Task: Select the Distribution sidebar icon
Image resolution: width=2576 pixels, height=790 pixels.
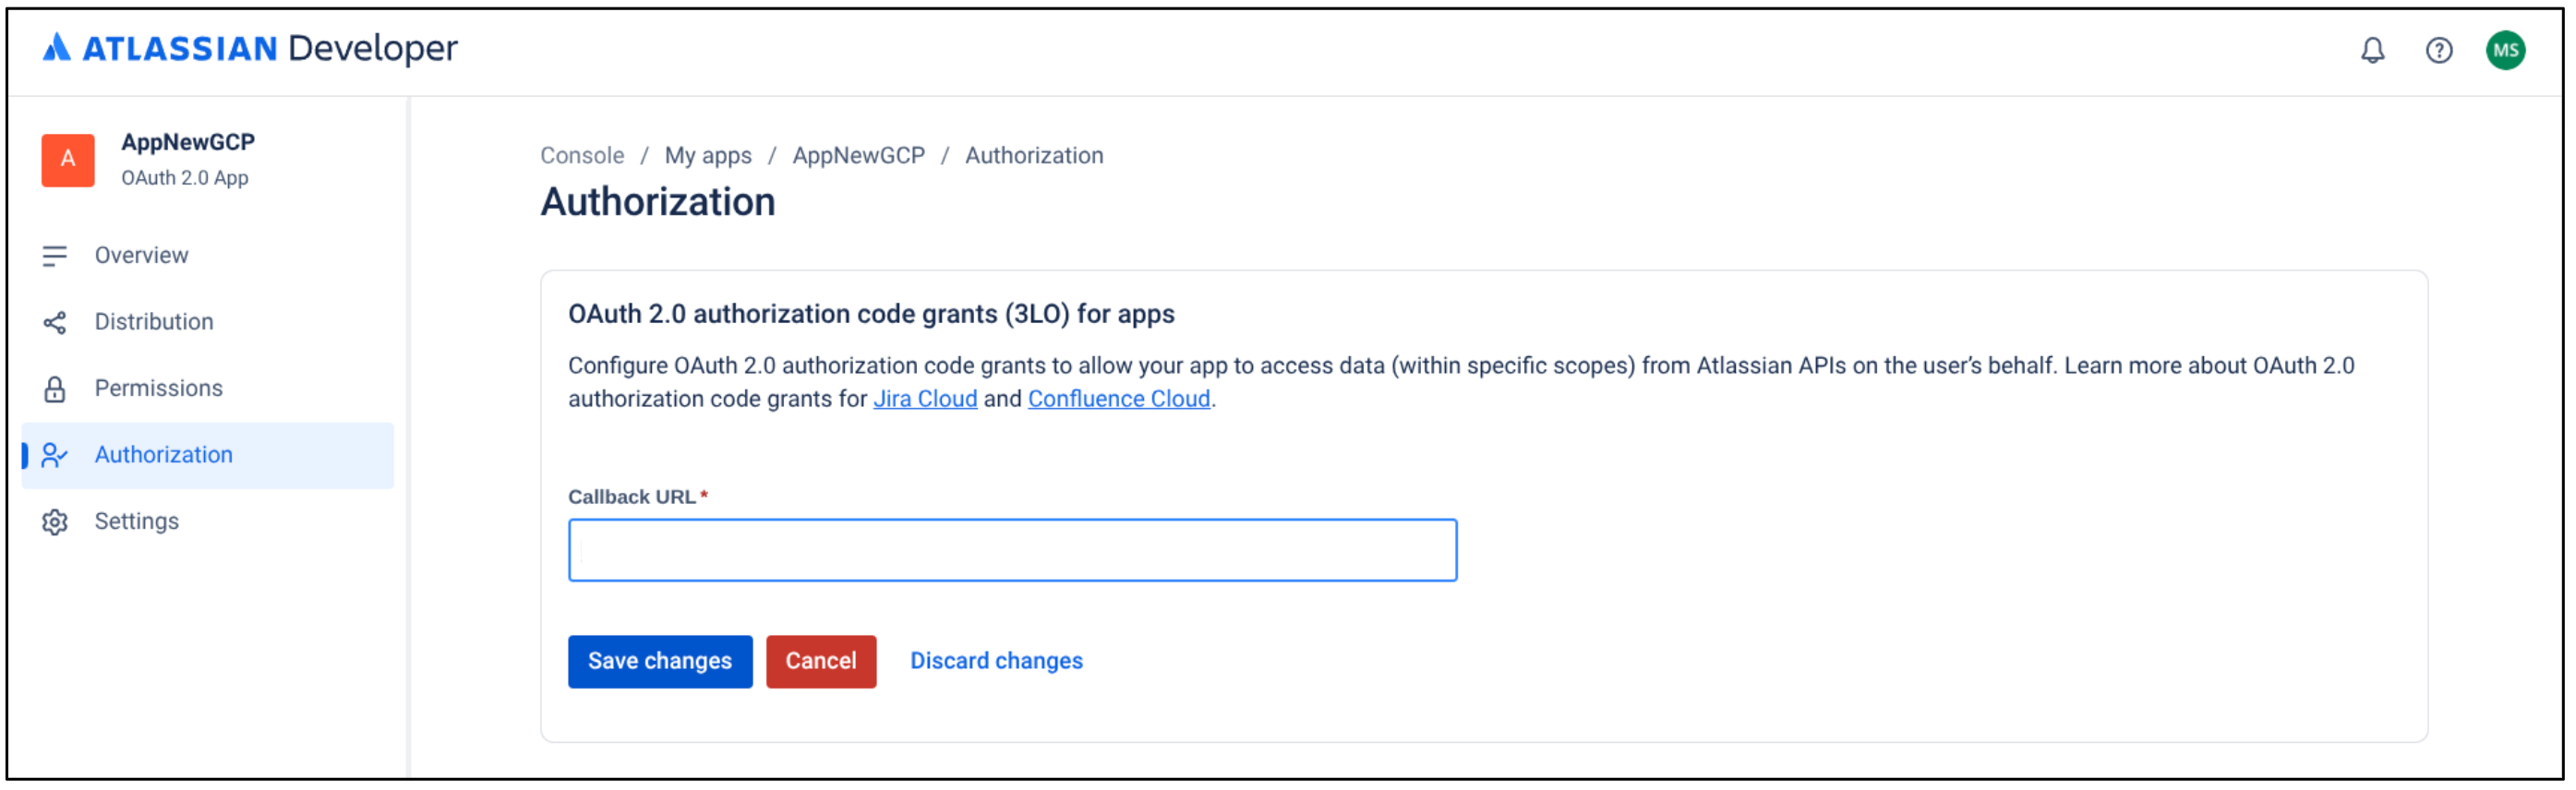Action: pos(55,321)
